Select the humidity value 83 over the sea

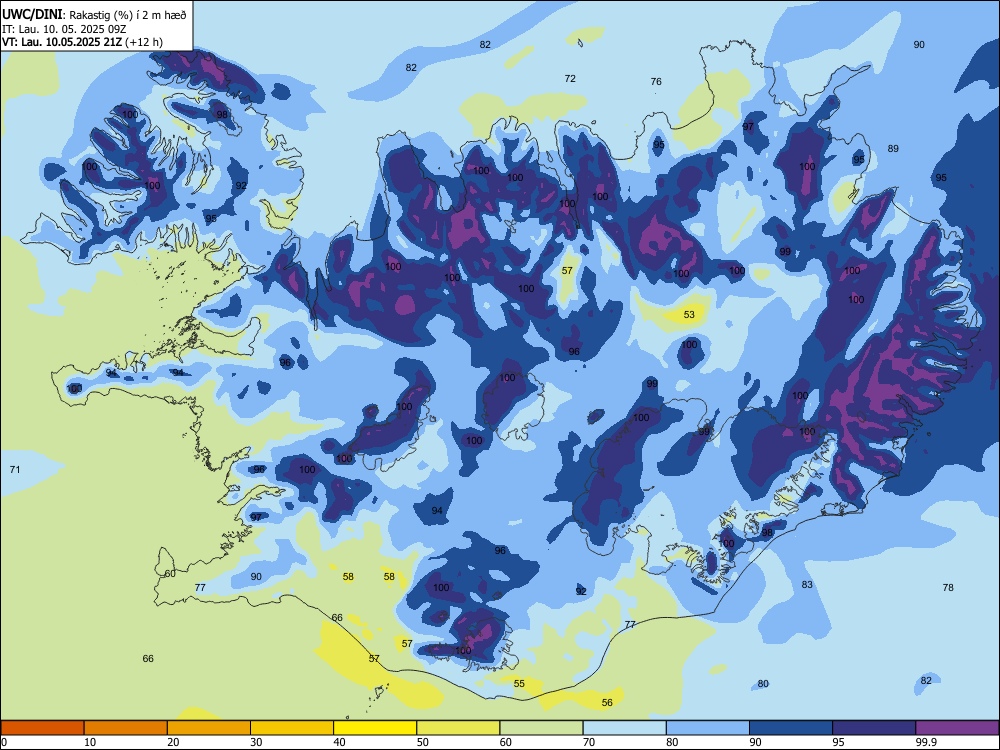807,584
